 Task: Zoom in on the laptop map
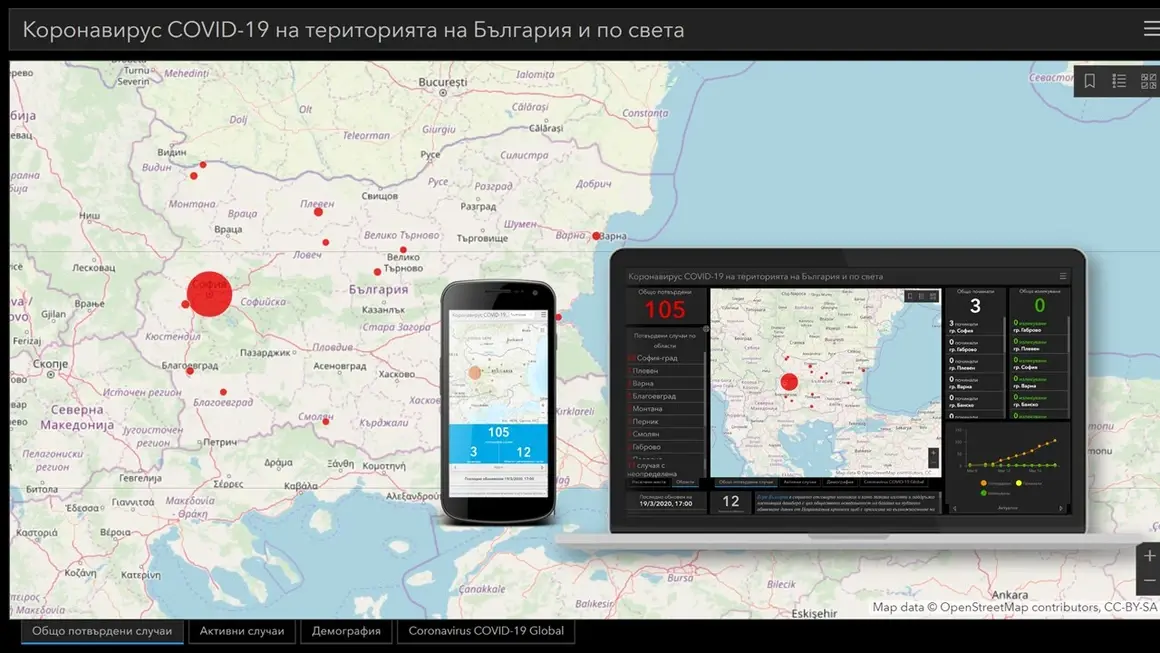click(934, 453)
